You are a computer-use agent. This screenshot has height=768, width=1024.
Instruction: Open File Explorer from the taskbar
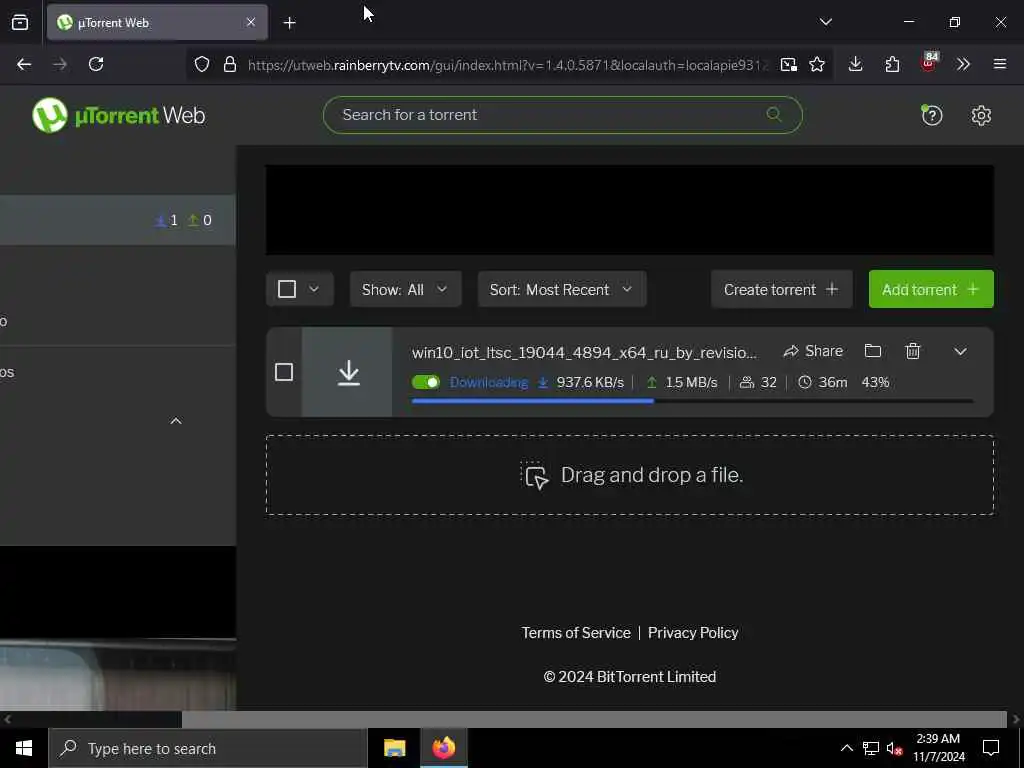tap(394, 748)
